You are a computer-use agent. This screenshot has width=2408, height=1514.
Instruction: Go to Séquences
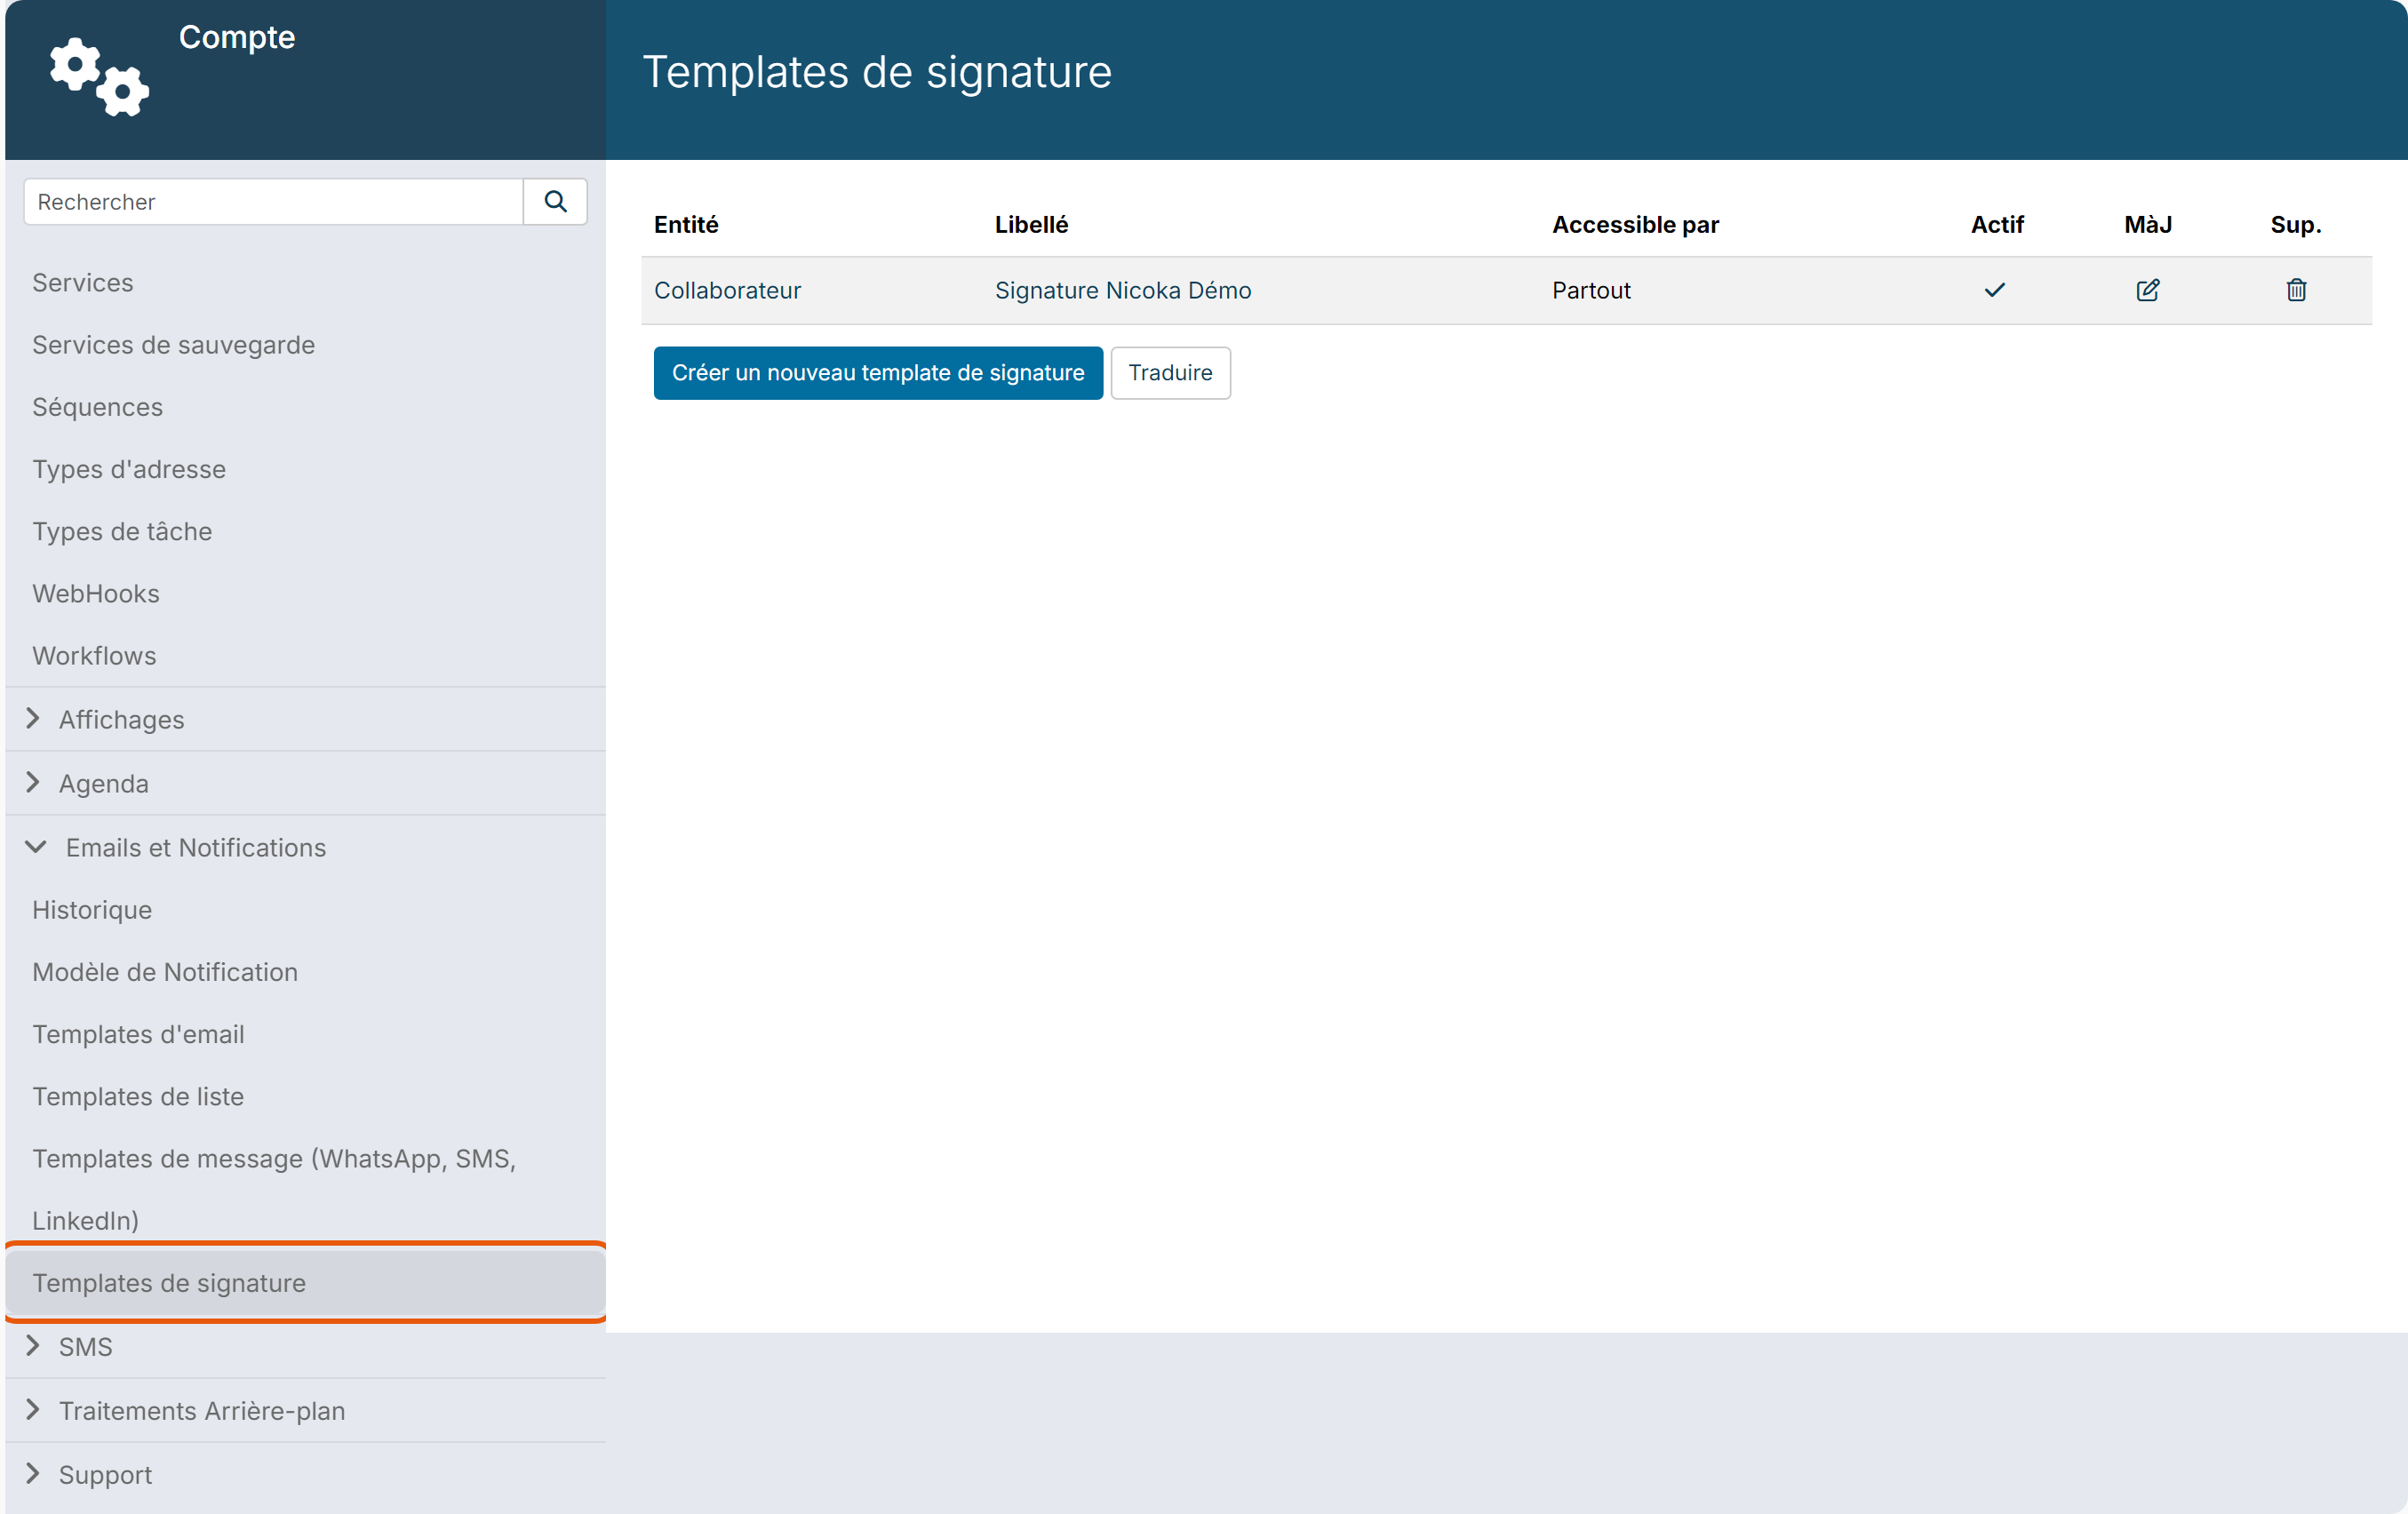tap(97, 407)
